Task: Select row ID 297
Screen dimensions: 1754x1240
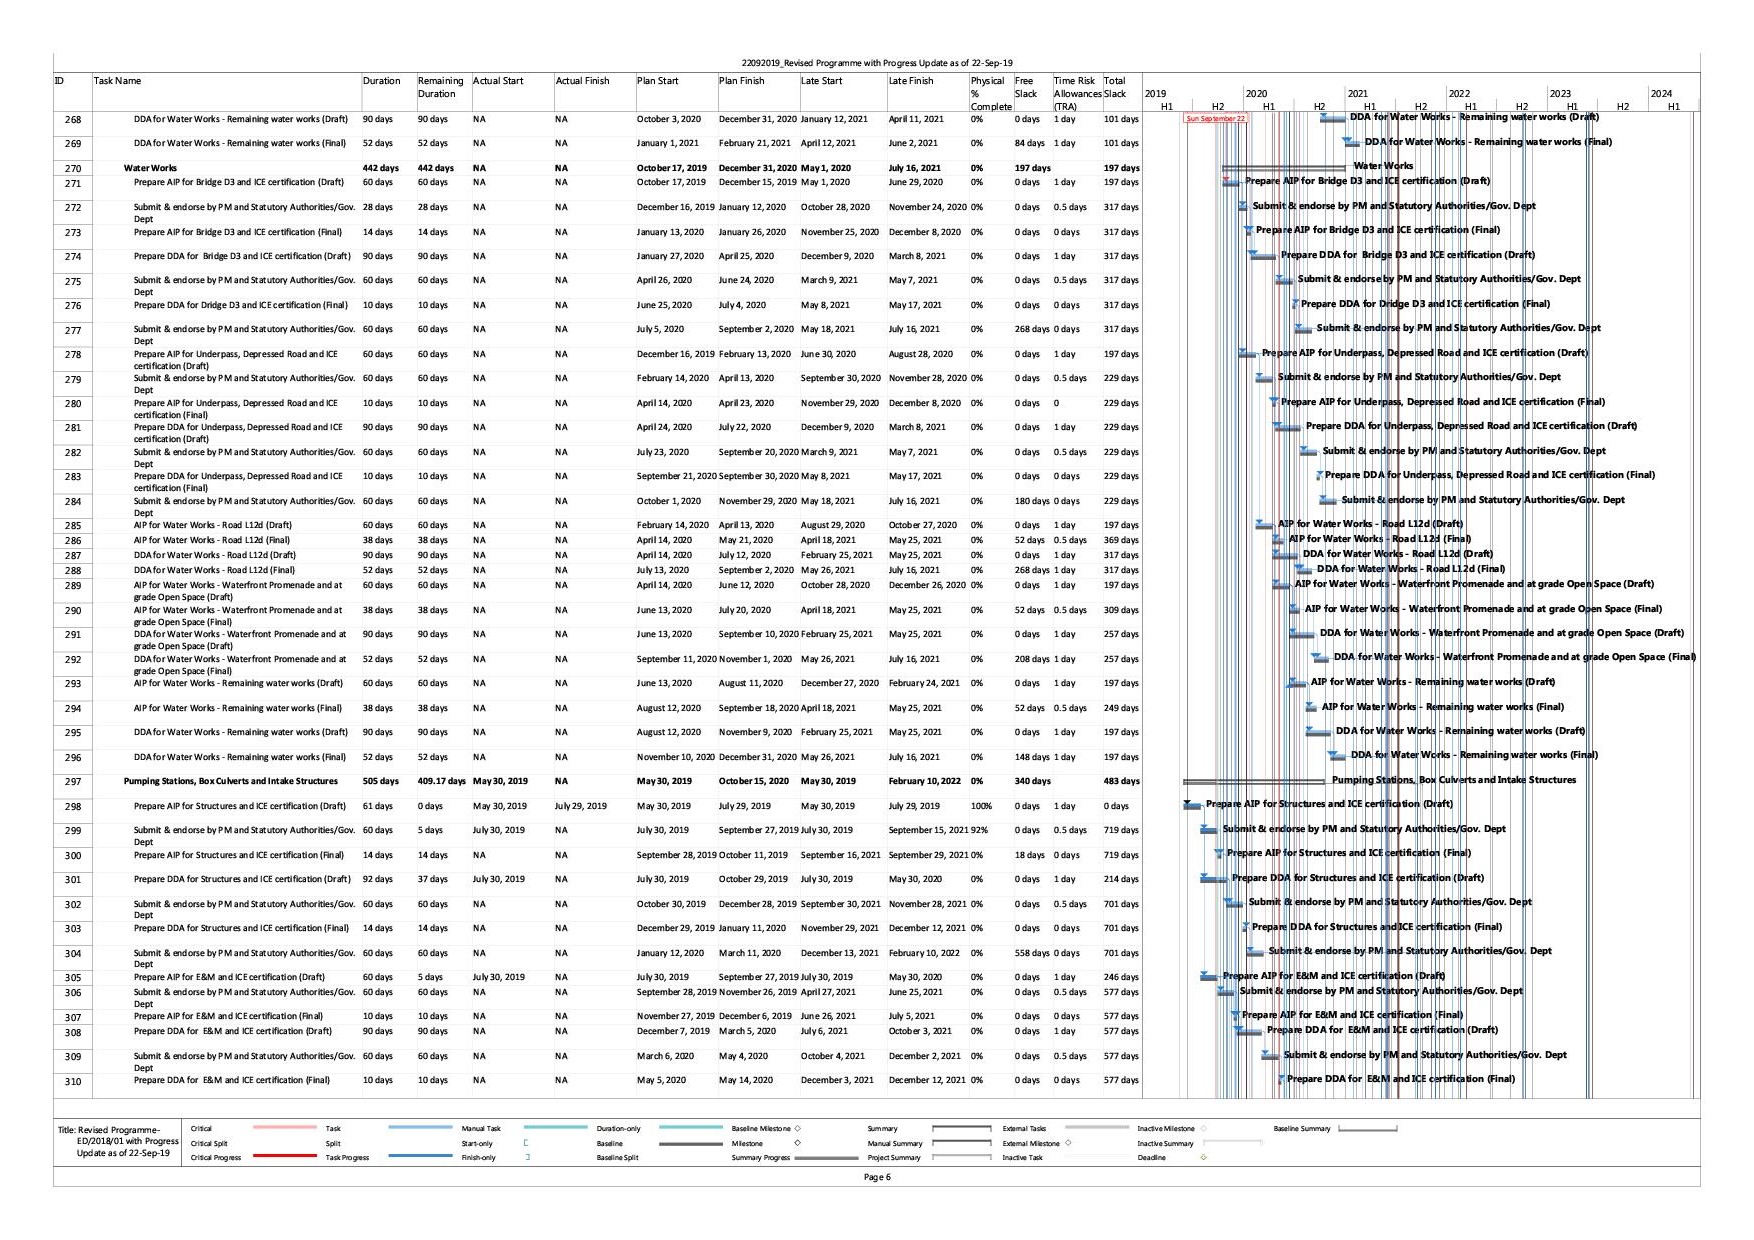Action: point(73,782)
